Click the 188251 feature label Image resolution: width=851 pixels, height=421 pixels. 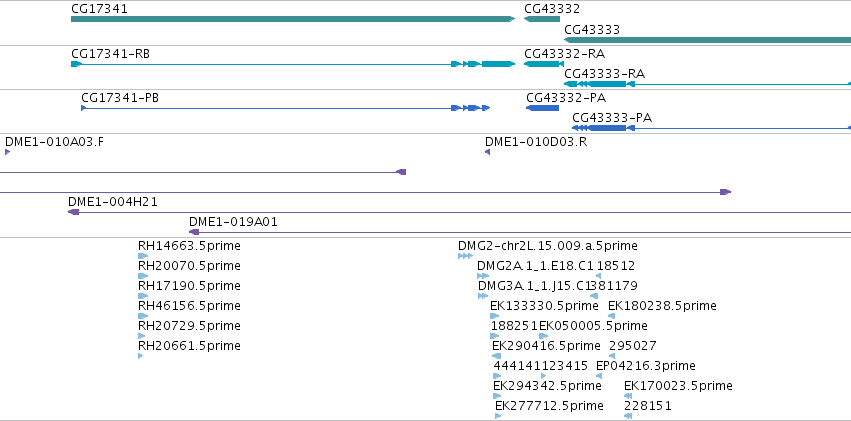click(514, 326)
